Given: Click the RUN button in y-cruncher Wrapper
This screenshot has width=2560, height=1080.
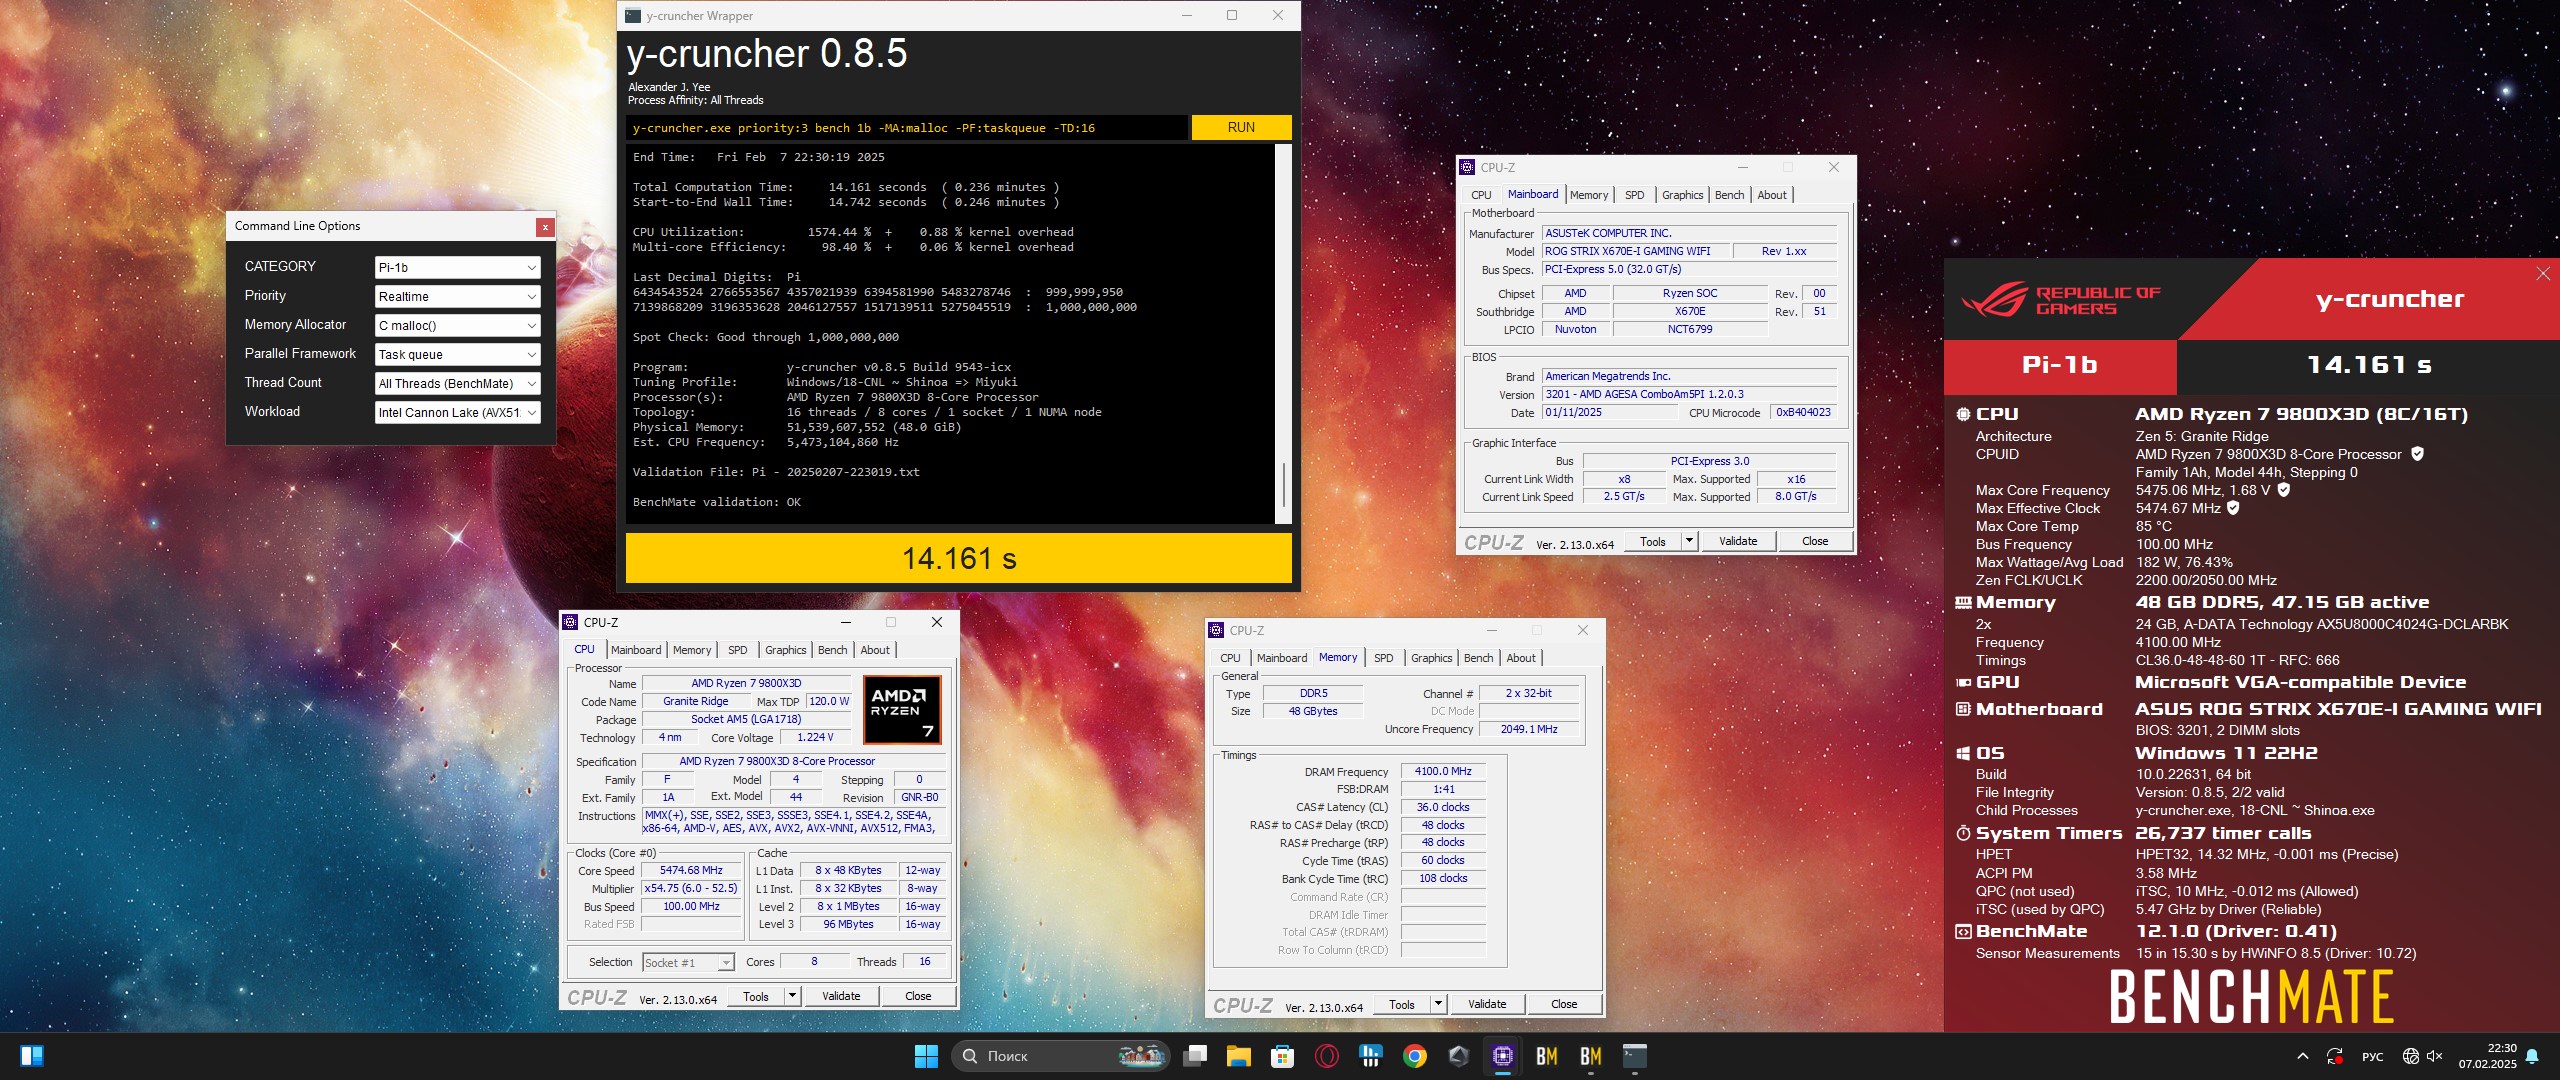Looking at the screenshot, I should (1241, 127).
